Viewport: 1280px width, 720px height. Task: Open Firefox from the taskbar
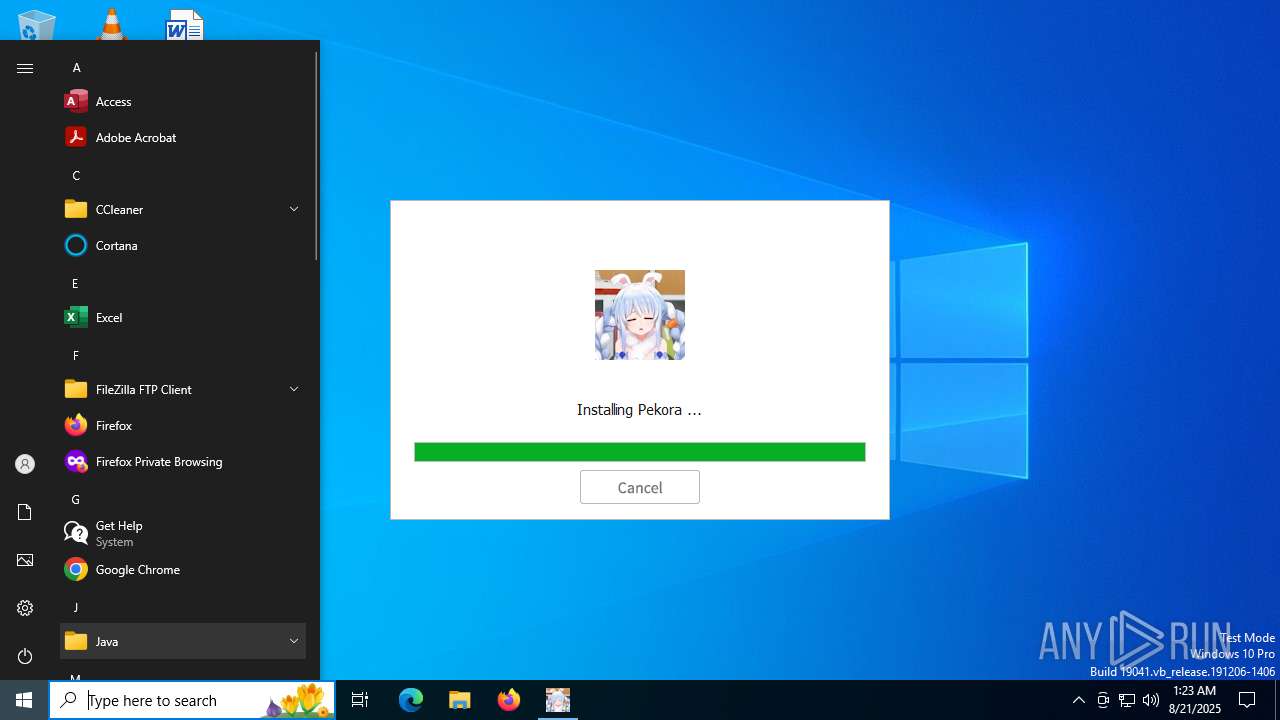508,700
